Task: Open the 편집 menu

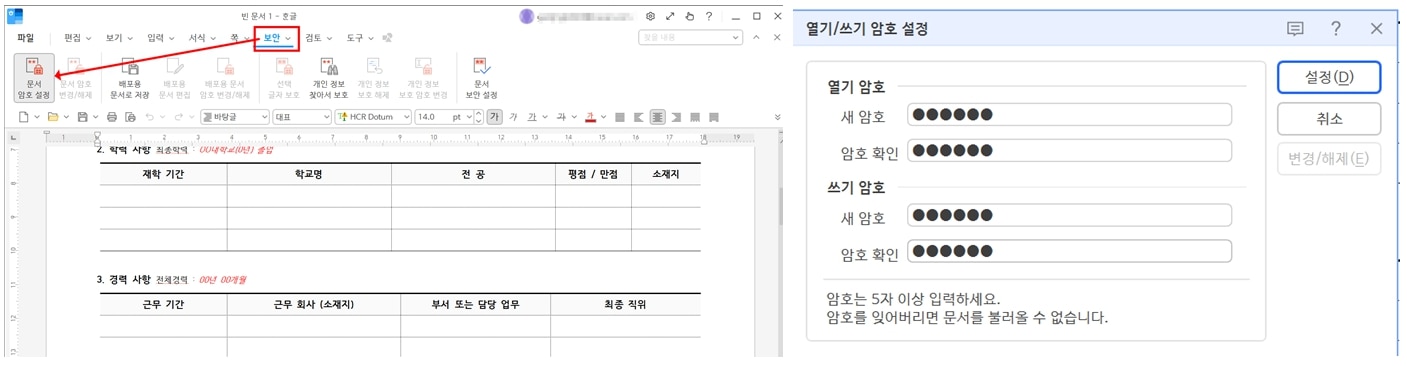Action: (77, 38)
